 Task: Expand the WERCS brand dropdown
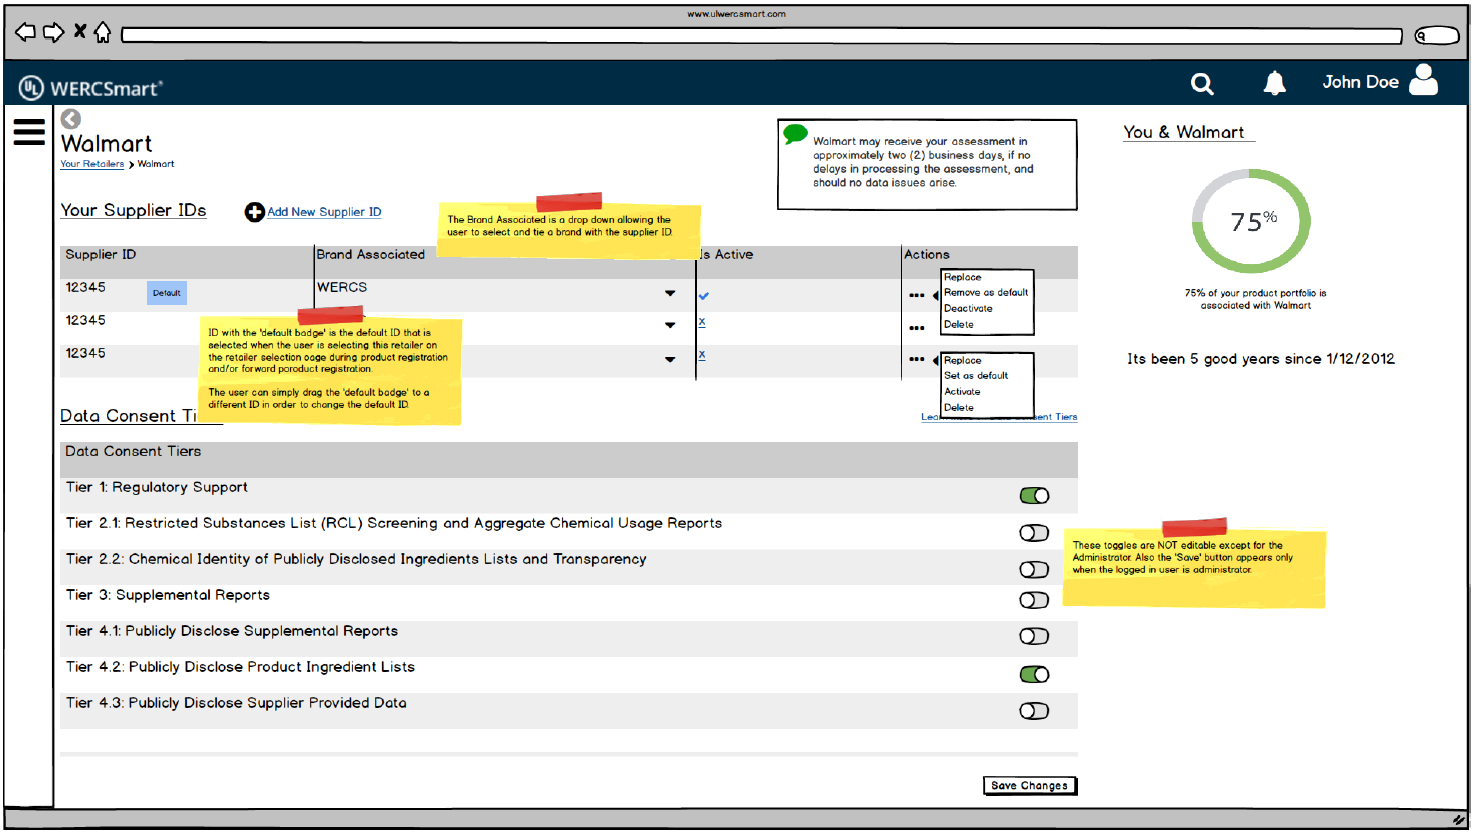coord(670,293)
